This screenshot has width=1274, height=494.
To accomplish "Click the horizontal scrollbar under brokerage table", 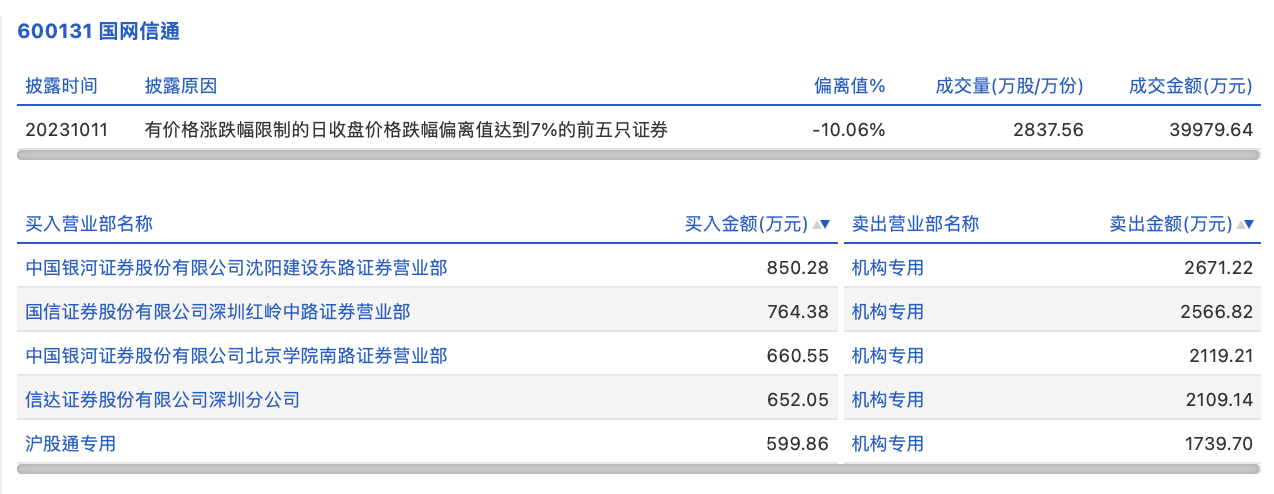I will (x=638, y=468).
